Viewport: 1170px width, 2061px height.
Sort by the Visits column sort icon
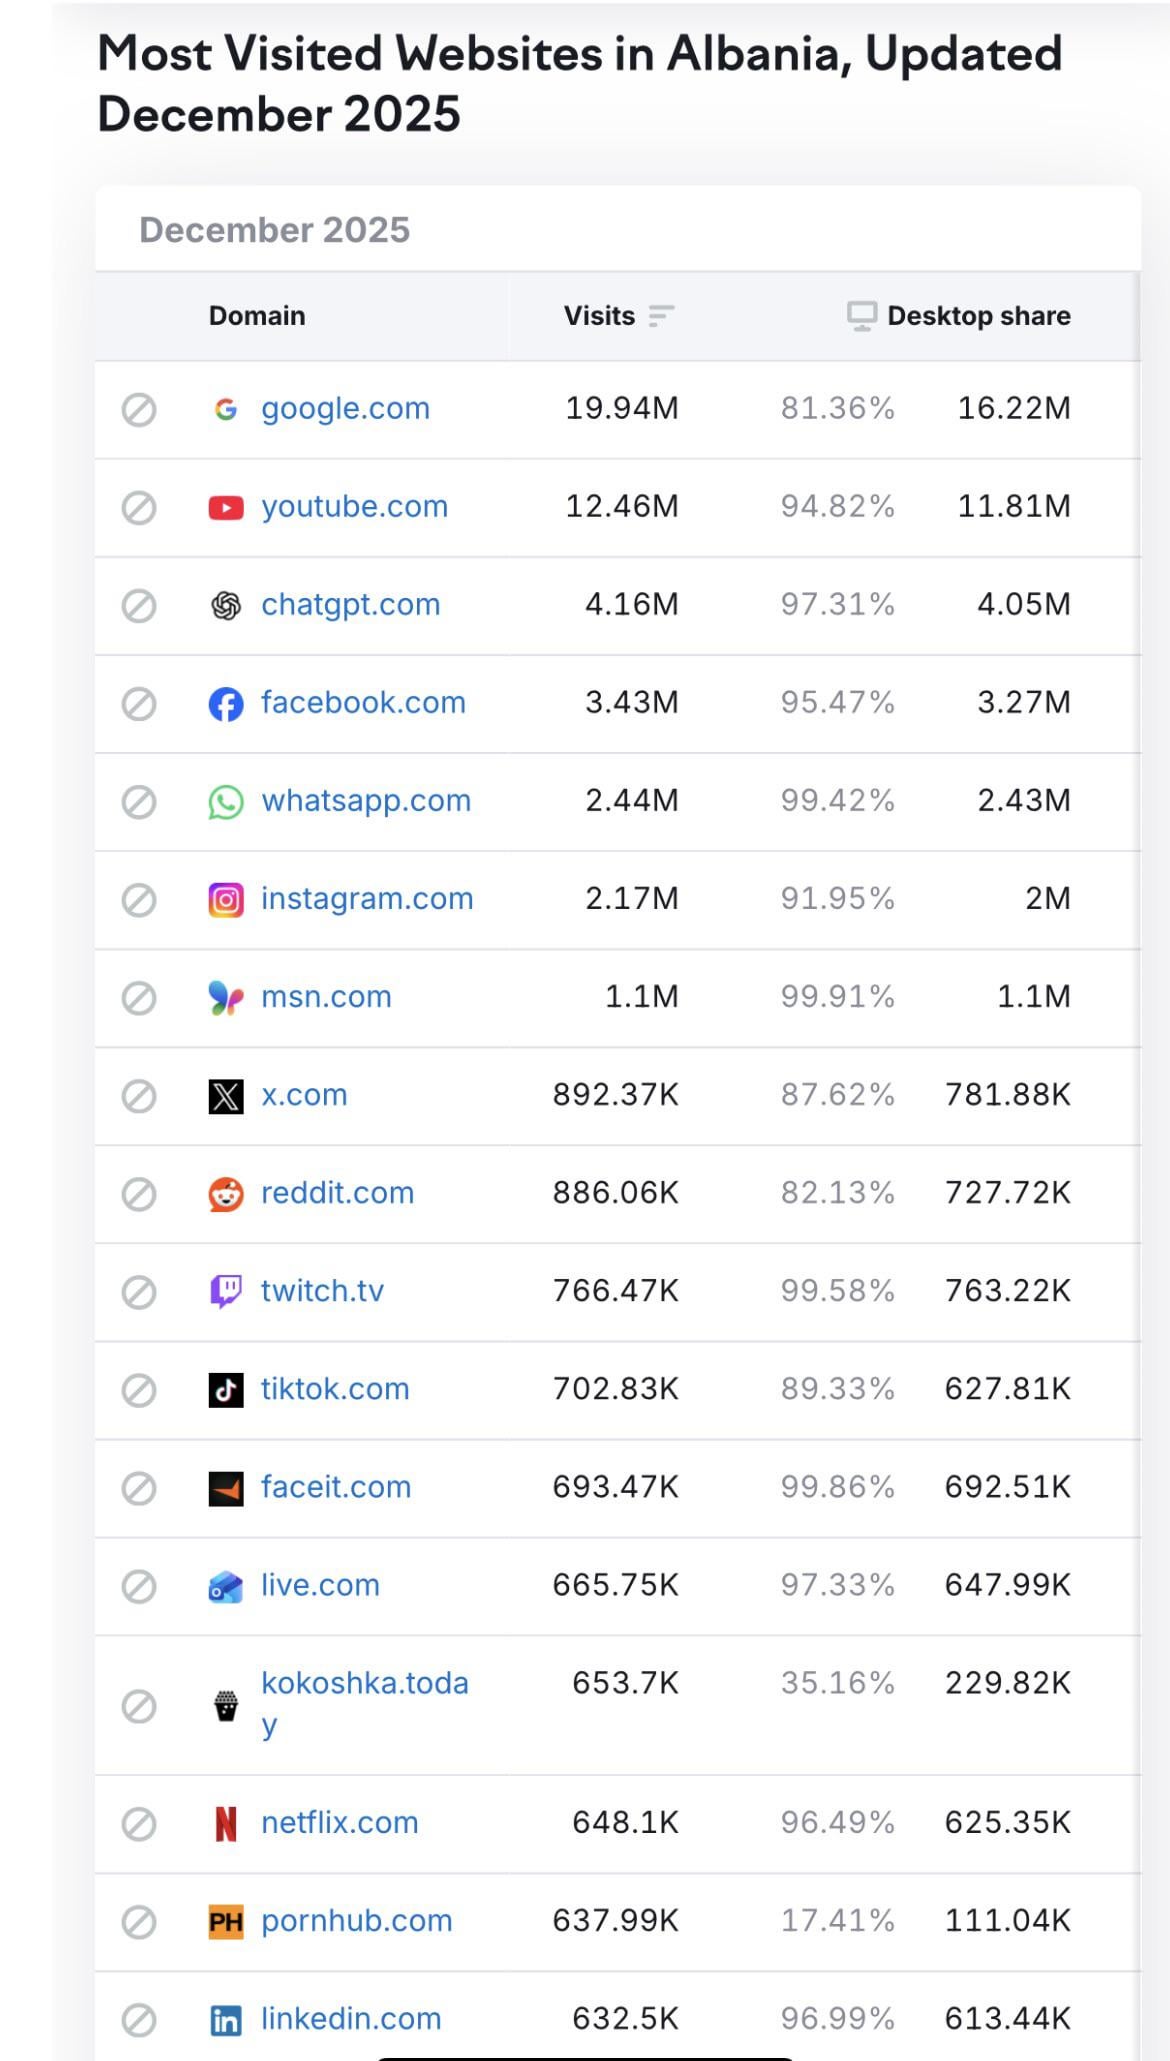point(661,316)
